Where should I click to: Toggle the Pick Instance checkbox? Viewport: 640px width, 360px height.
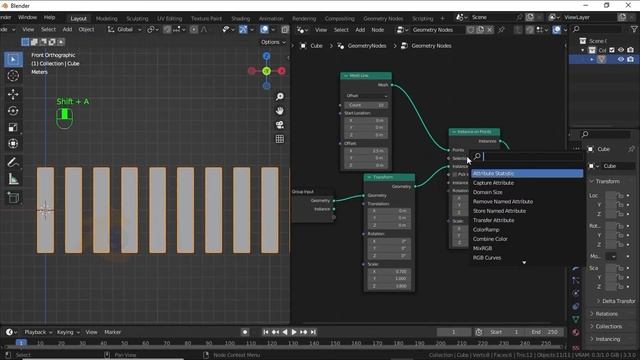455,174
